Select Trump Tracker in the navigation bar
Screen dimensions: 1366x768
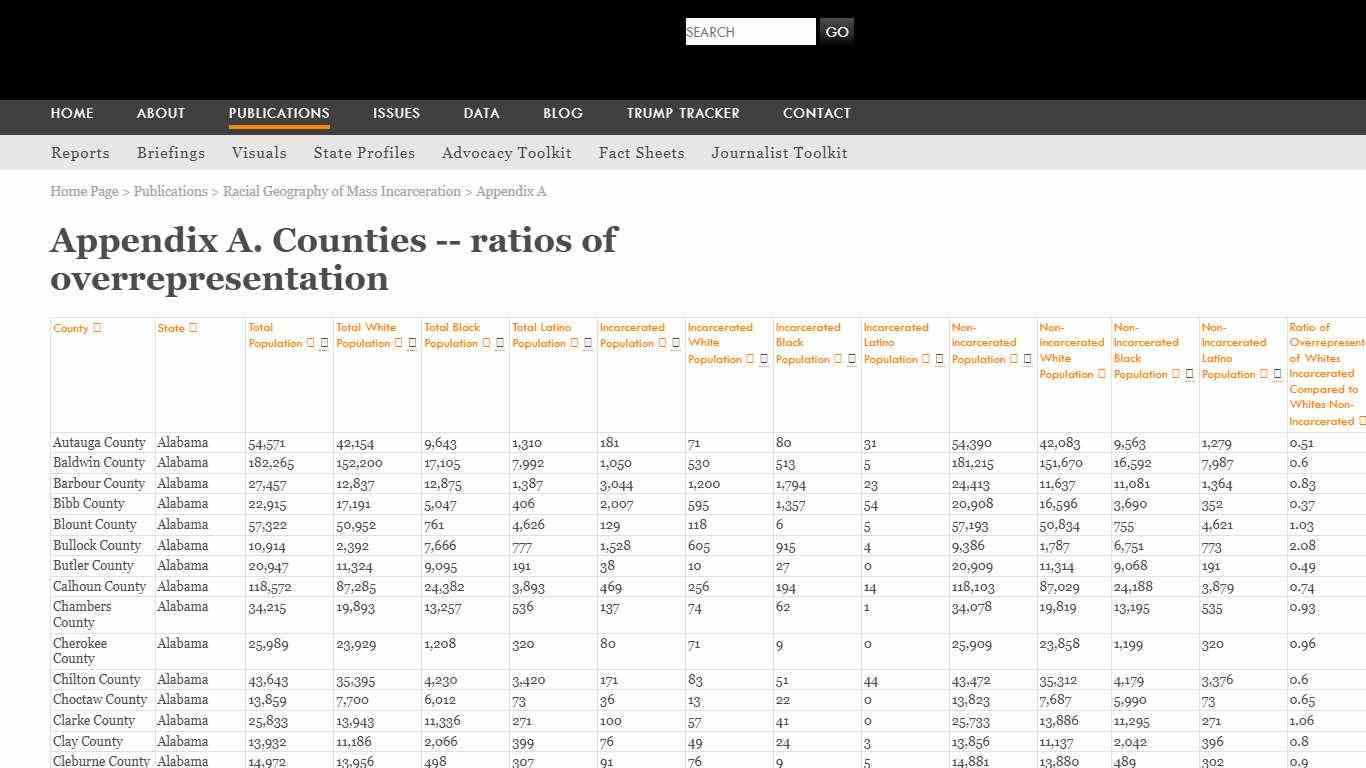point(683,113)
